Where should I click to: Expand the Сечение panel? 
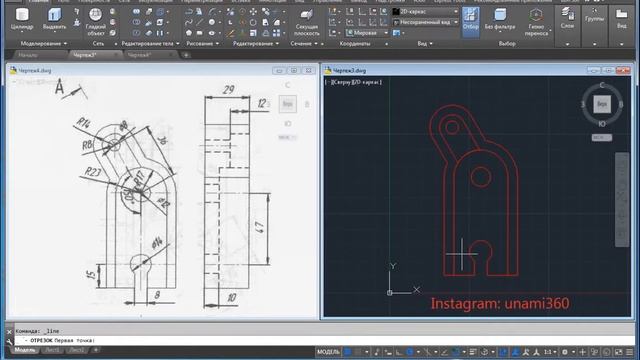tap(304, 43)
